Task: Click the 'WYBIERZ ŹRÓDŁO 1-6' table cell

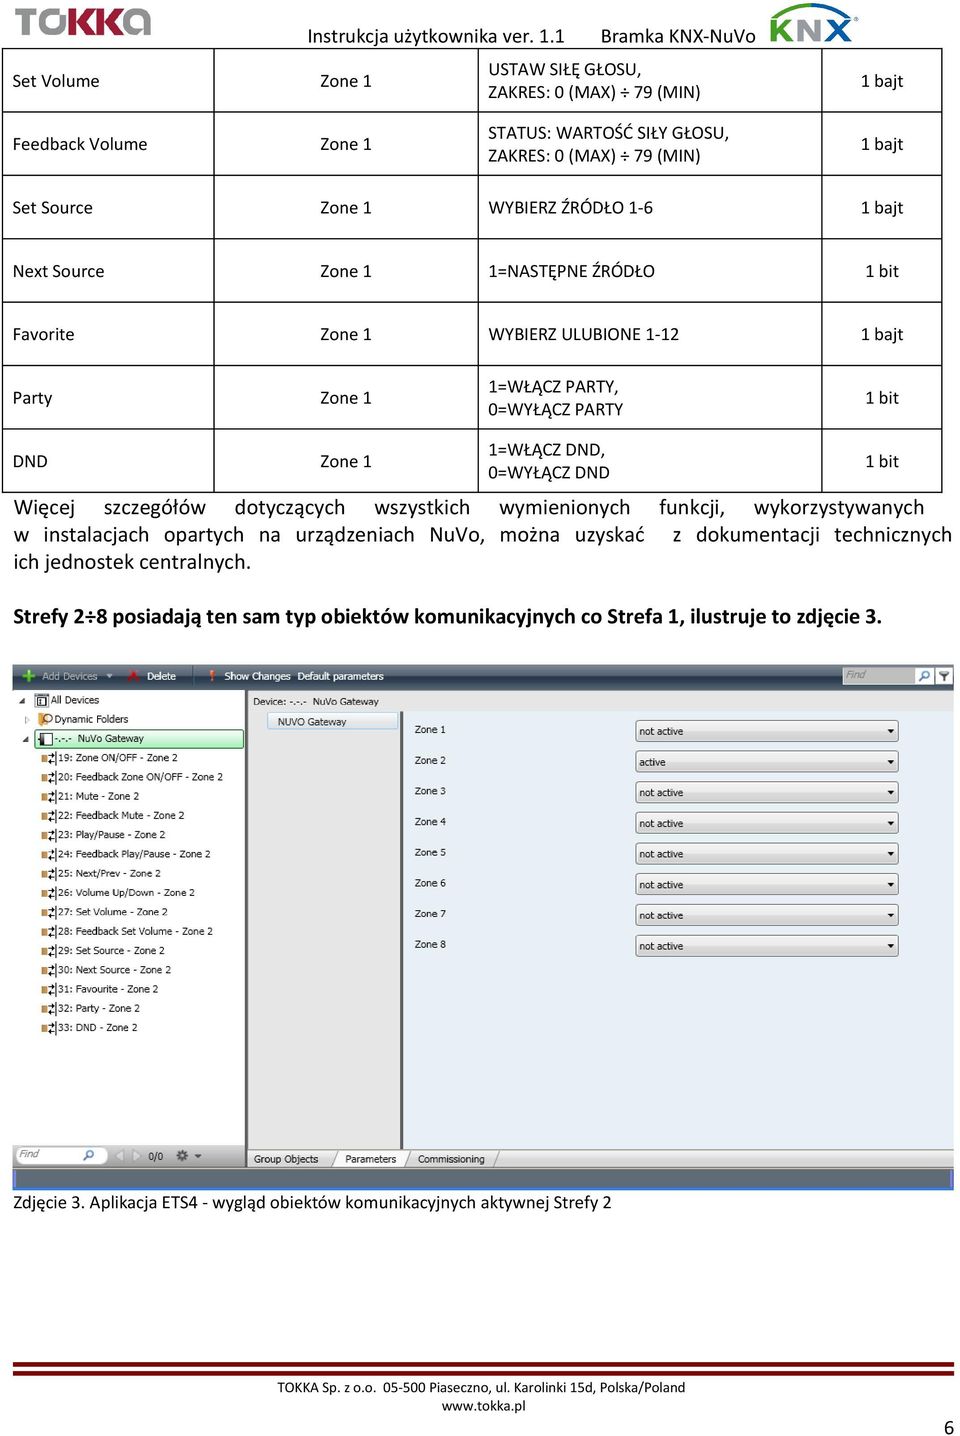Action: click(650, 207)
